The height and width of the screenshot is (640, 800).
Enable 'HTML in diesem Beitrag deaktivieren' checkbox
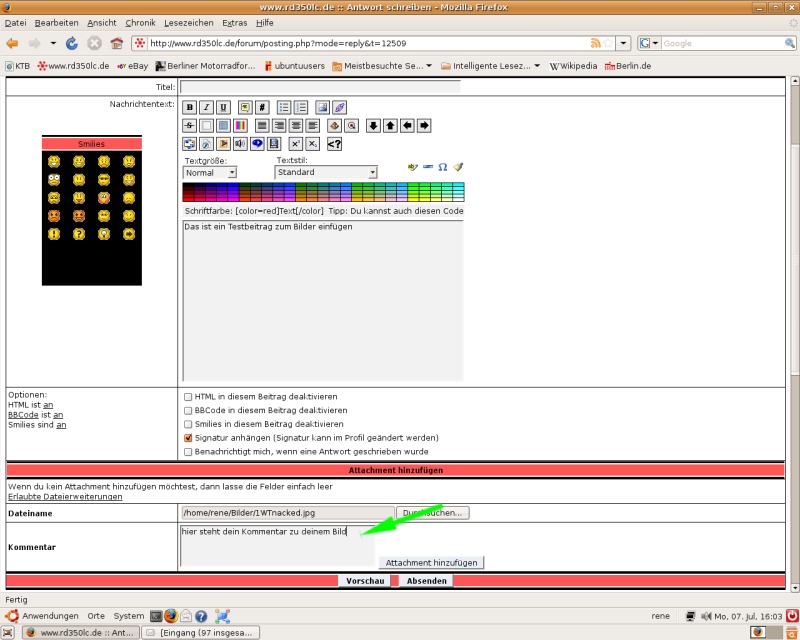coord(188,397)
